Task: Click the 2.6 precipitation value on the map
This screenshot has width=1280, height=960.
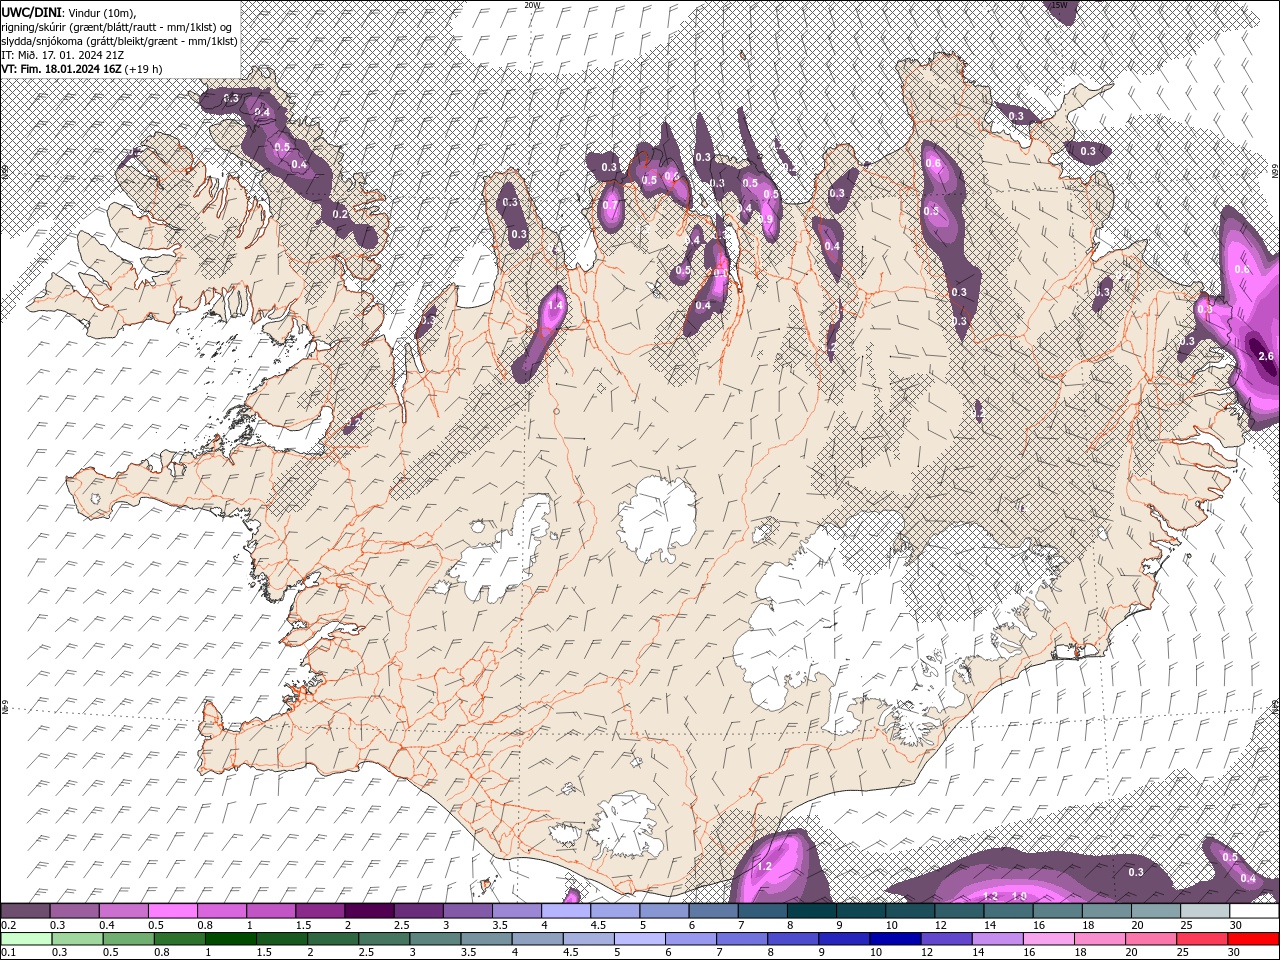Action: point(1265,357)
